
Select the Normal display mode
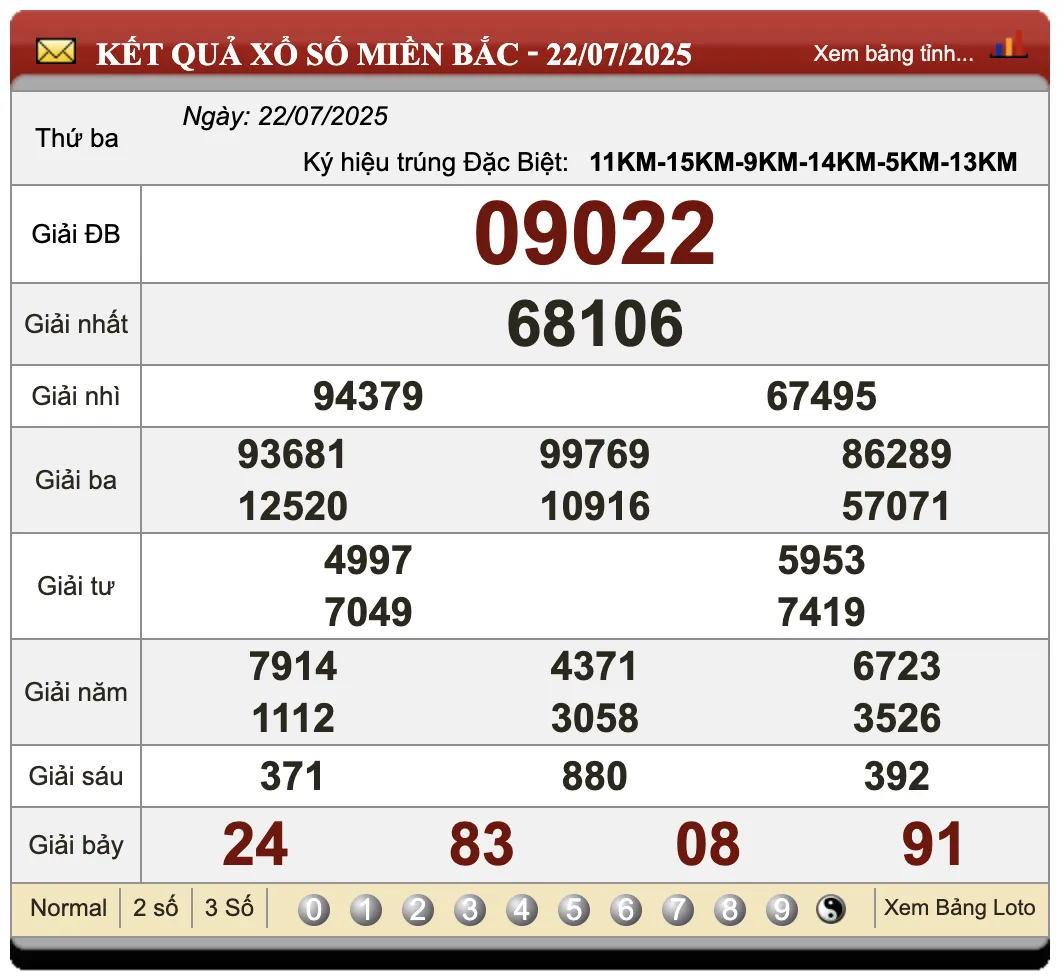tap(68, 908)
